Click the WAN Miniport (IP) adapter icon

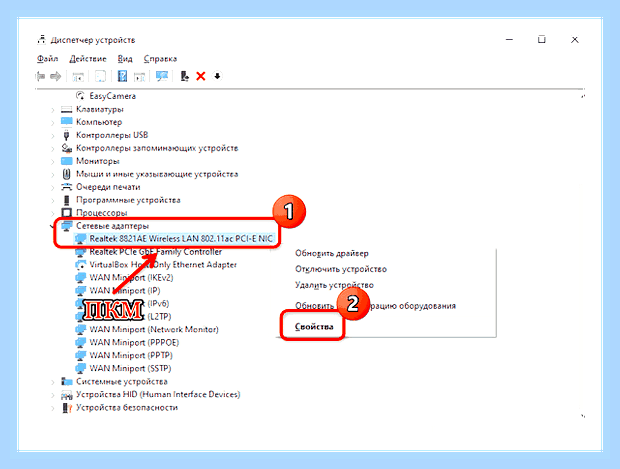coord(81,291)
